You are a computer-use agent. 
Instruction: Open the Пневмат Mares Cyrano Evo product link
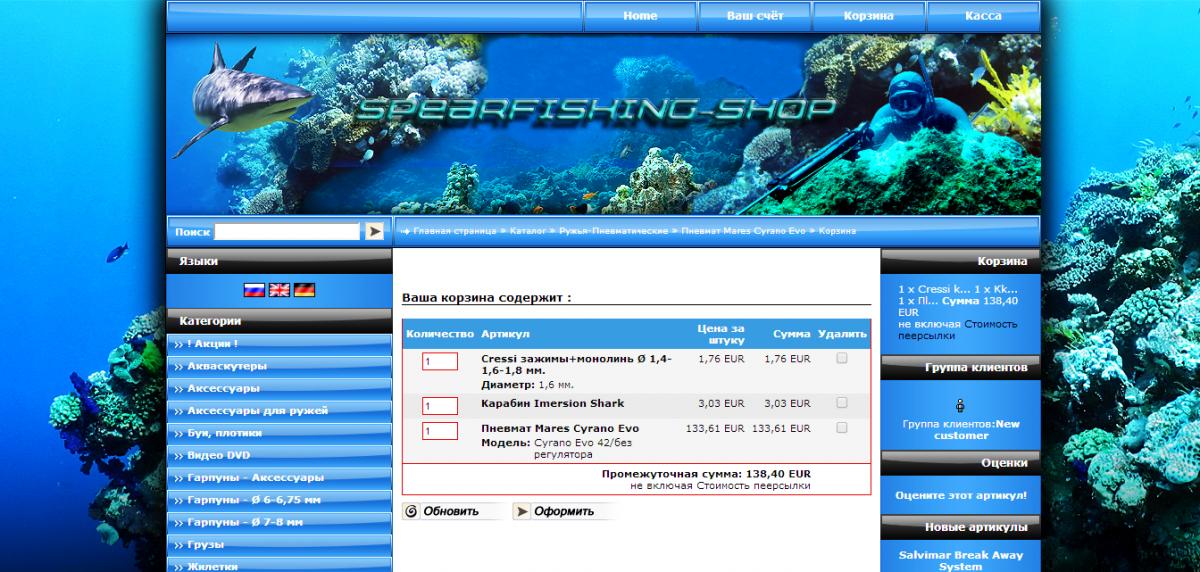[559, 429]
